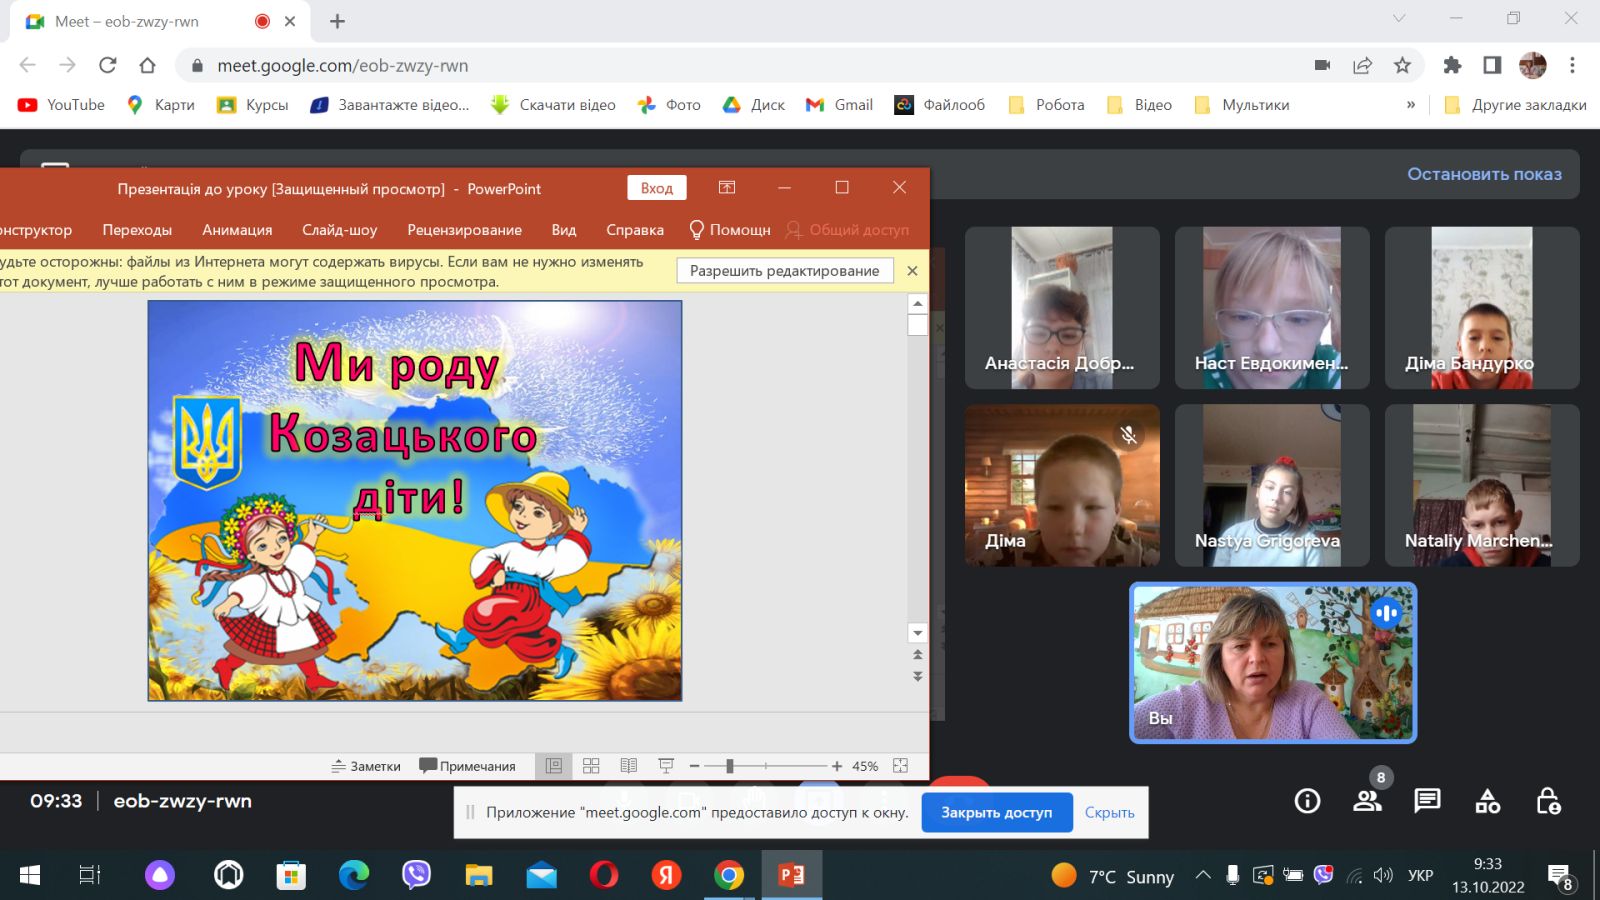Screen dimensions: 1600x900
Task: Switch to slide sorter view
Action: coord(591,766)
